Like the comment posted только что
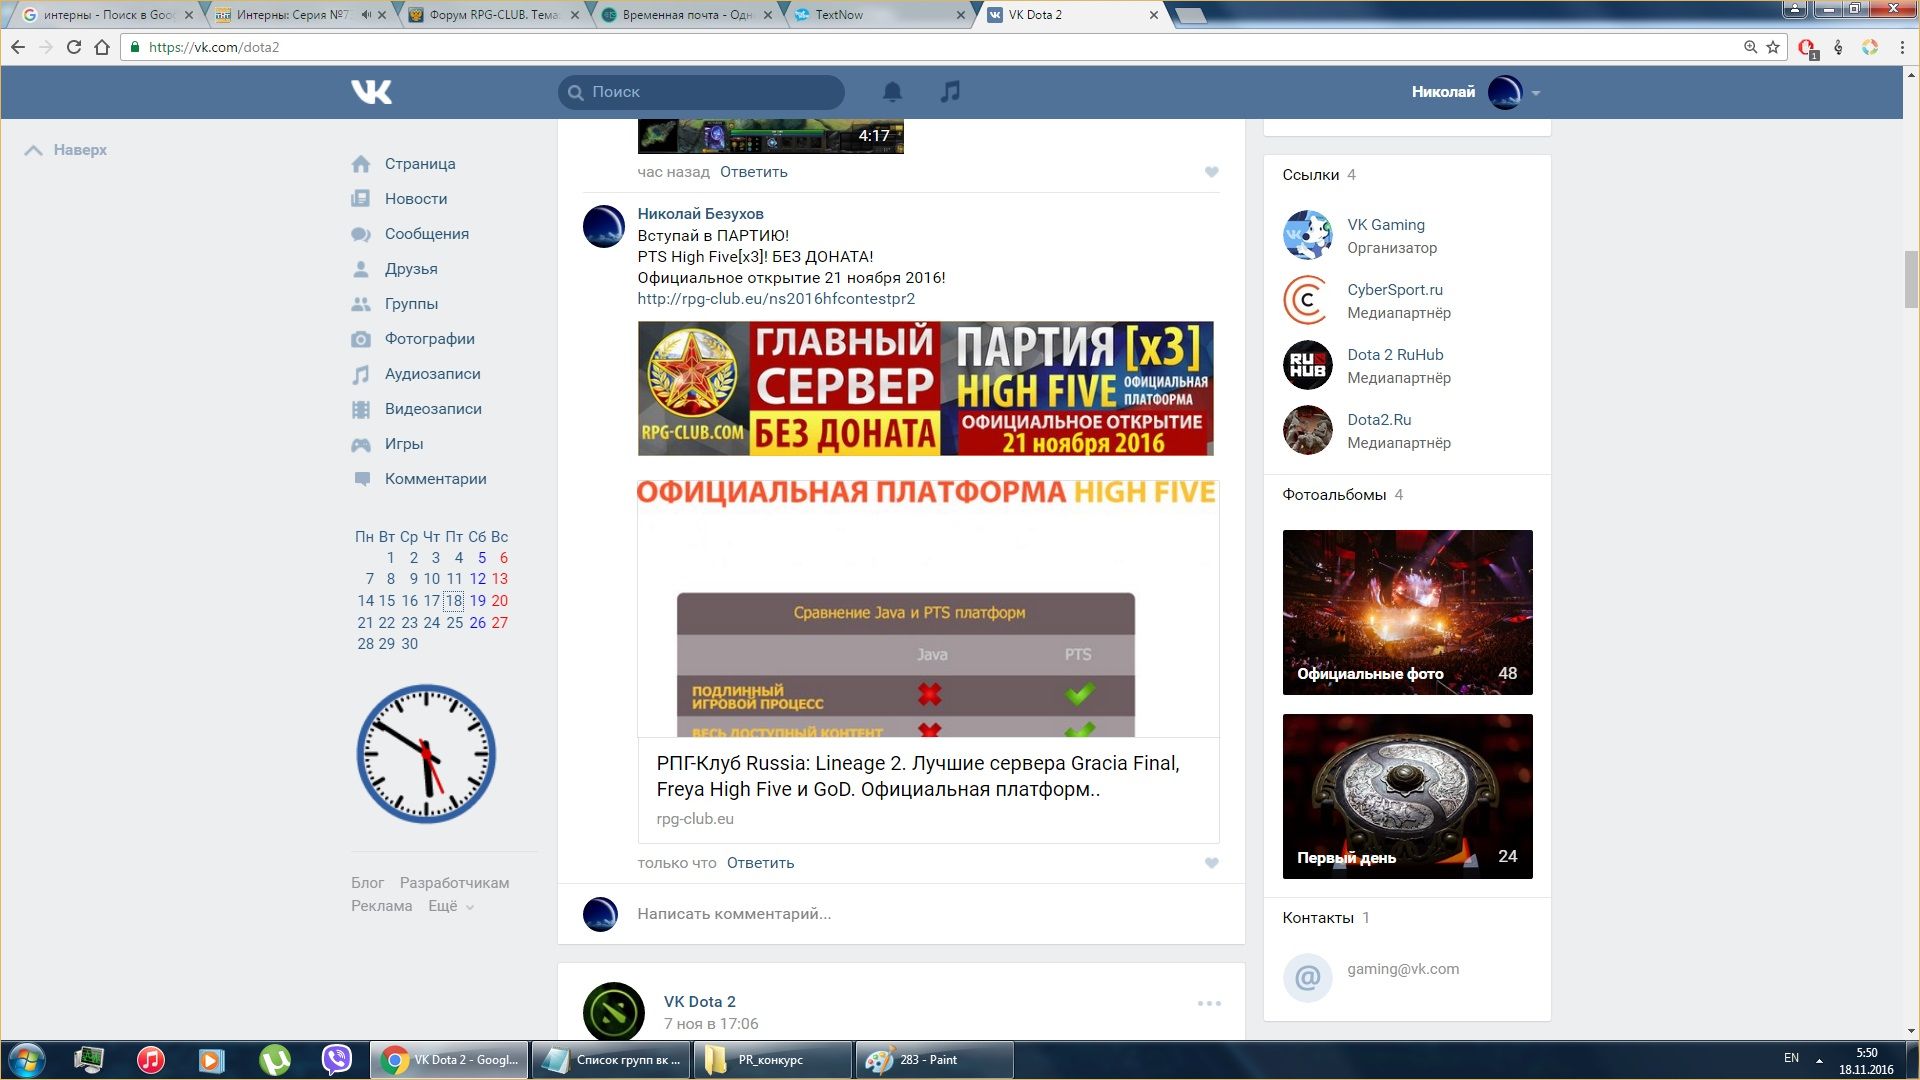 coord(1211,863)
